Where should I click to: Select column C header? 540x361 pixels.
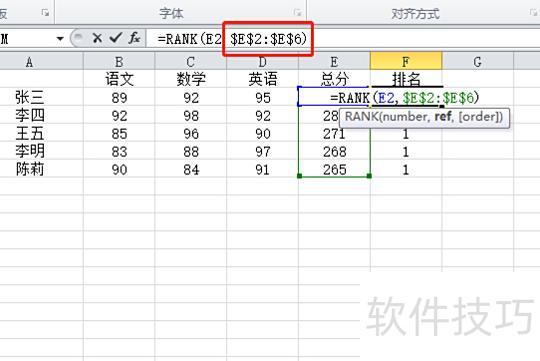(x=191, y=62)
